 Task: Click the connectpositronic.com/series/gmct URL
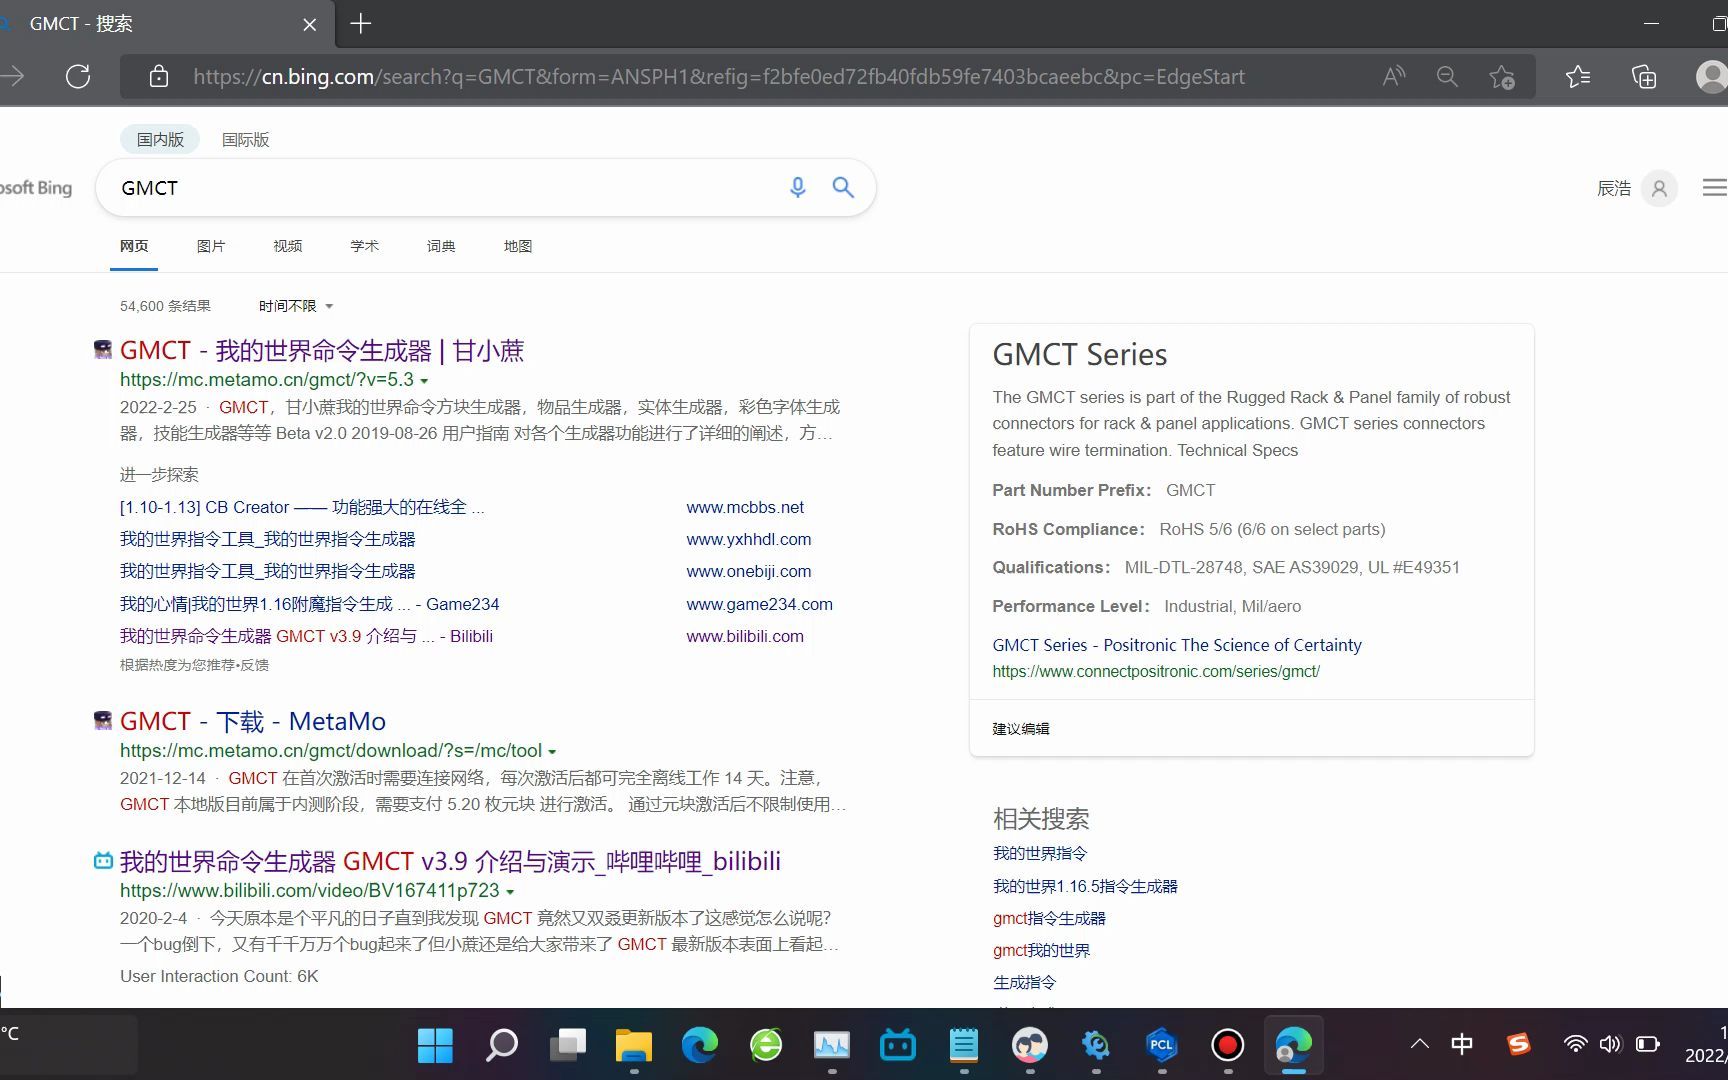1156,672
